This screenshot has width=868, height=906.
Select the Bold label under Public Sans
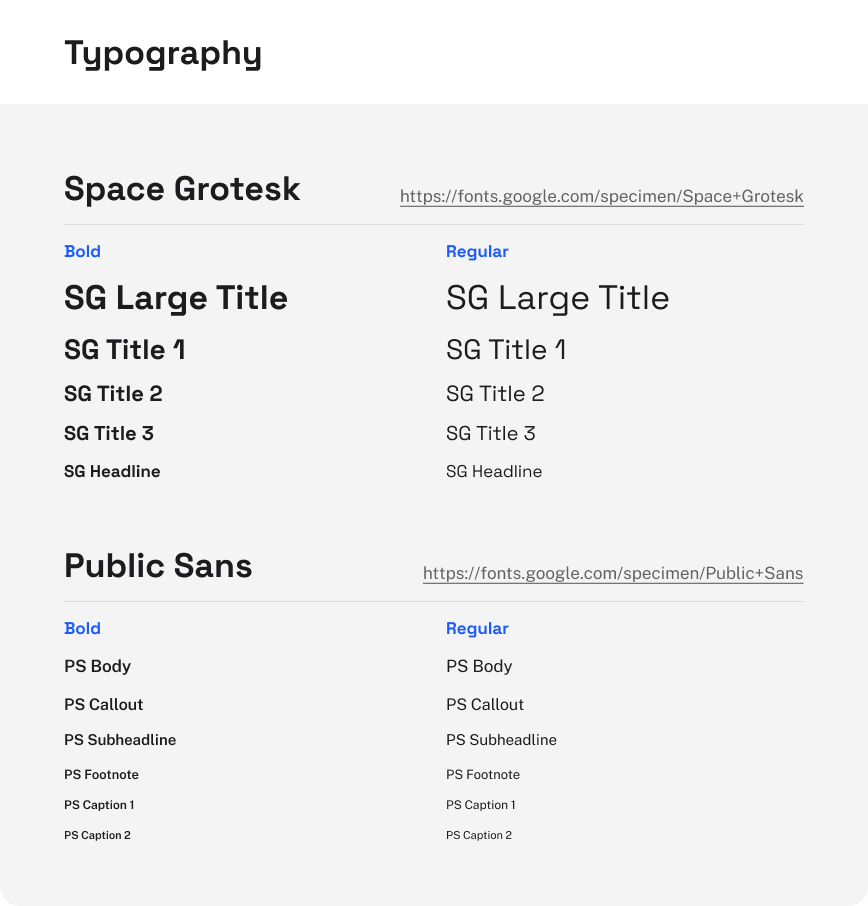pyautogui.click(x=82, y=629)
